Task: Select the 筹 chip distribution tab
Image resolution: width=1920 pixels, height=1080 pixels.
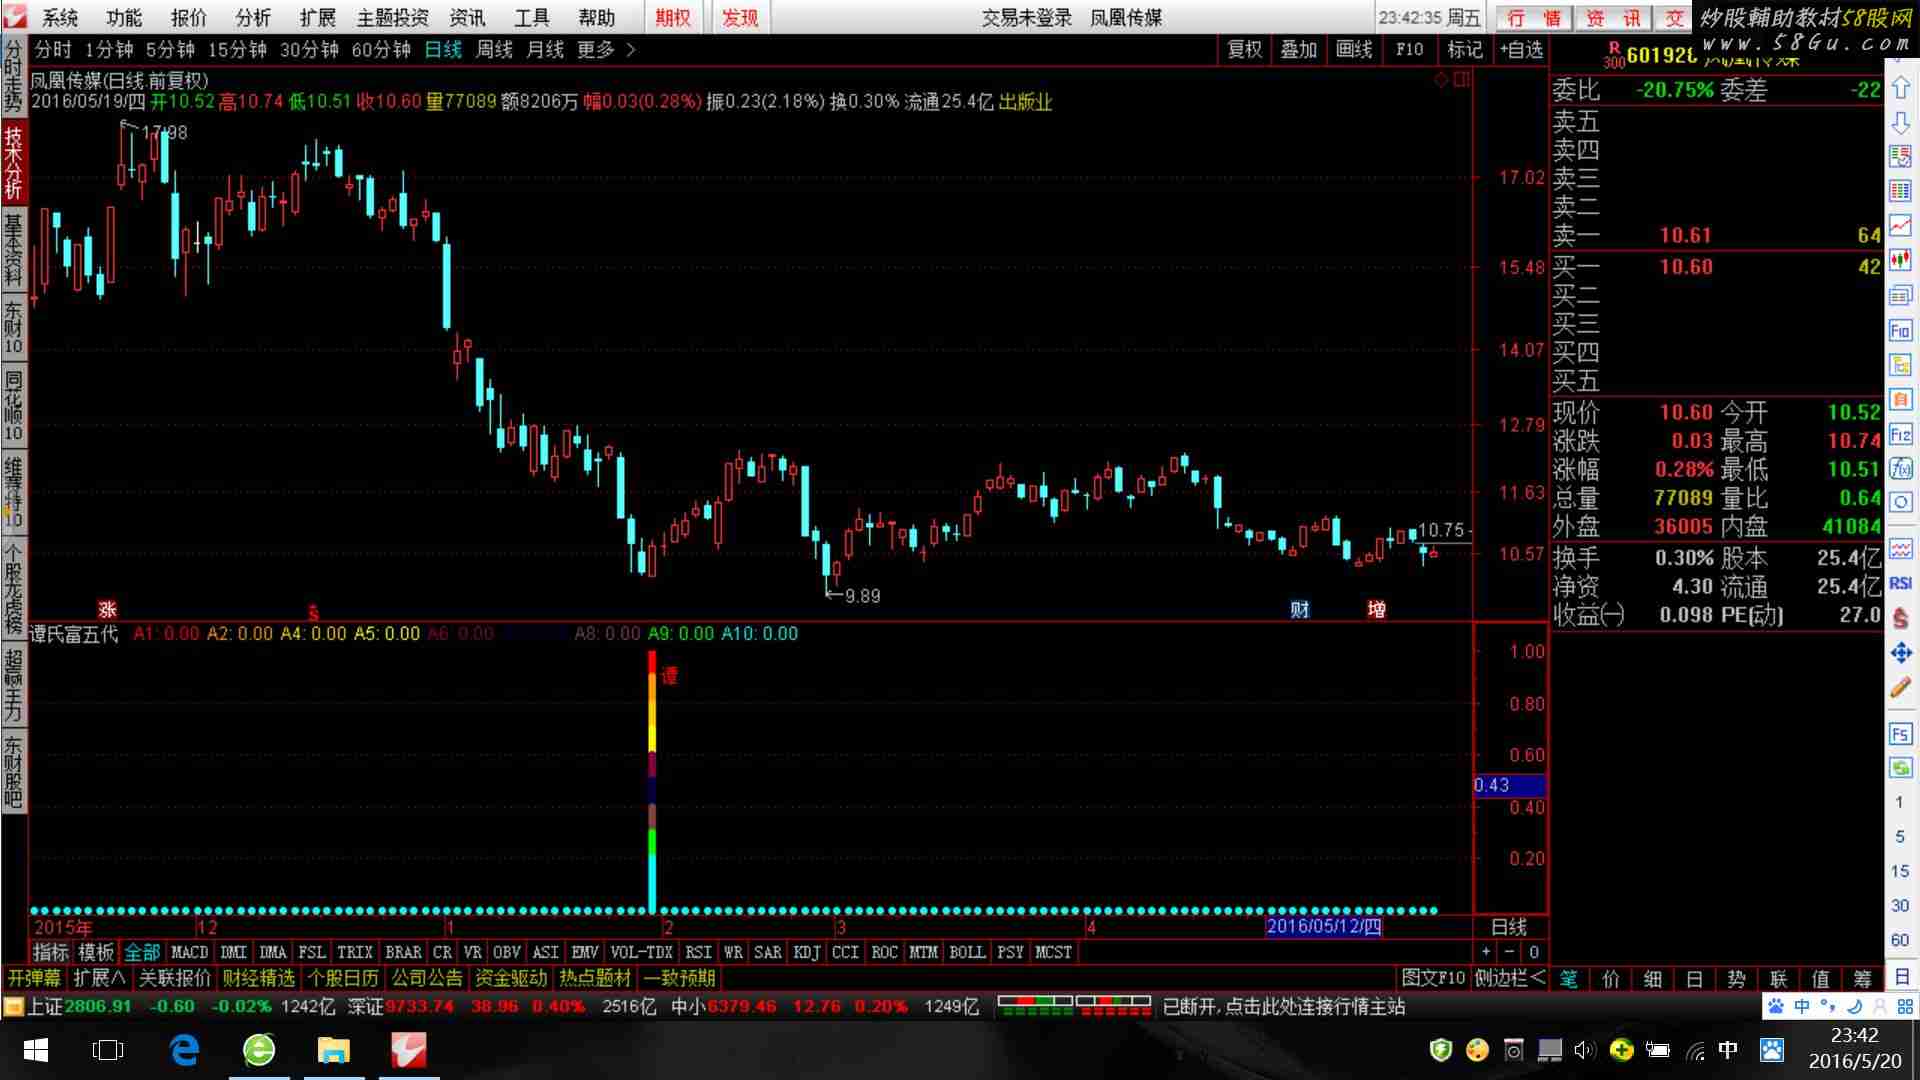Action: [1862, 979]
